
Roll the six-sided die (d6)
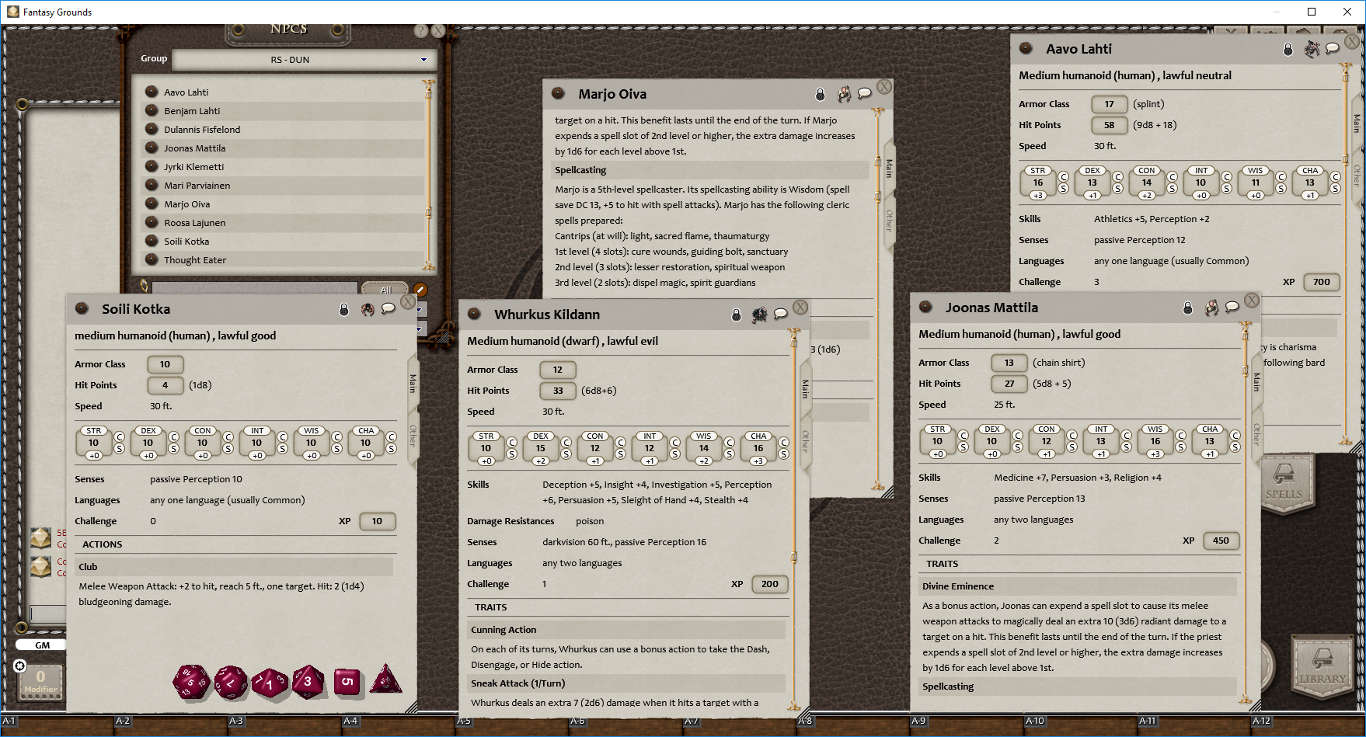347,681
